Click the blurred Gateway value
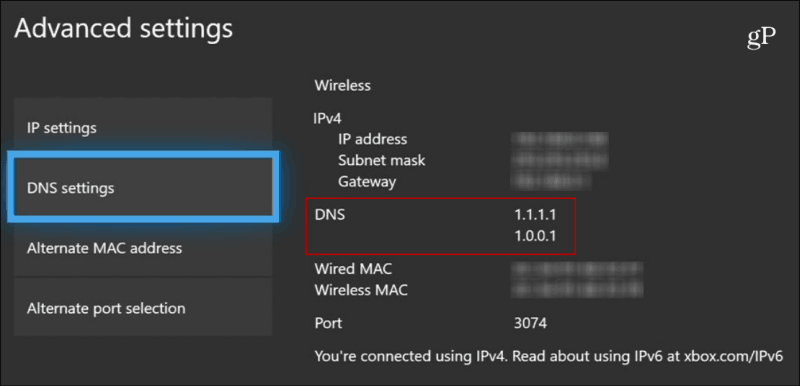The height and width of the screenshot is (386, 800). point(552,181)
